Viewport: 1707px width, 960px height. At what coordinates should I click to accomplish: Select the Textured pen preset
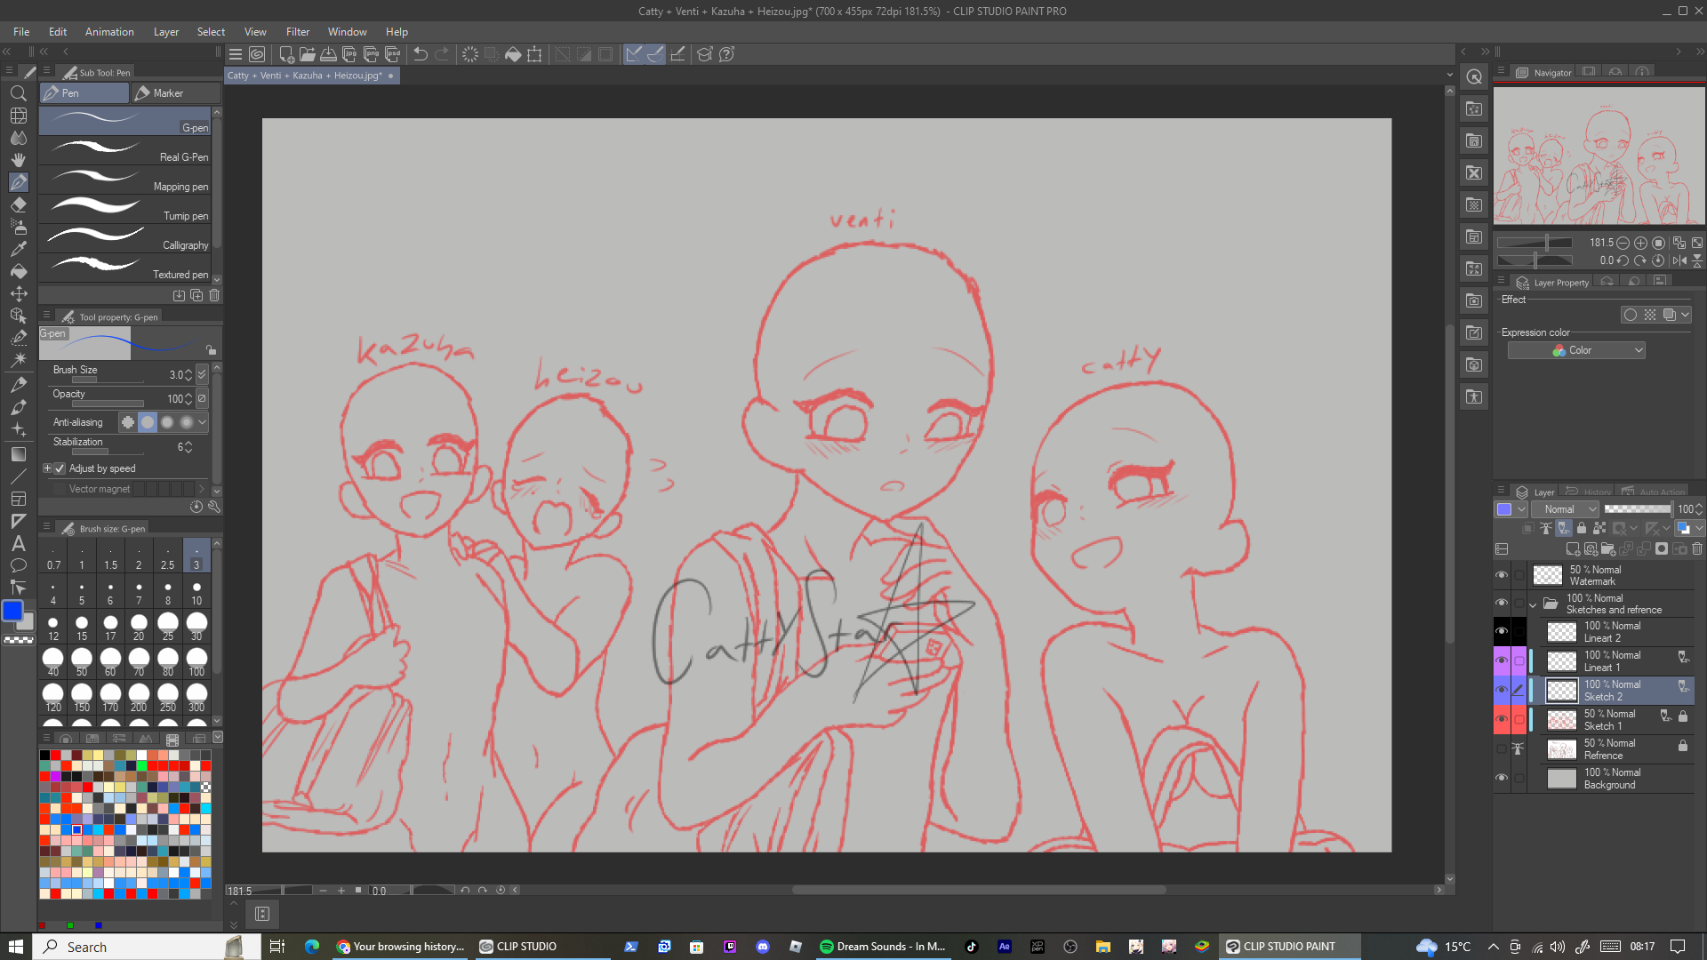tap(128, 269)
